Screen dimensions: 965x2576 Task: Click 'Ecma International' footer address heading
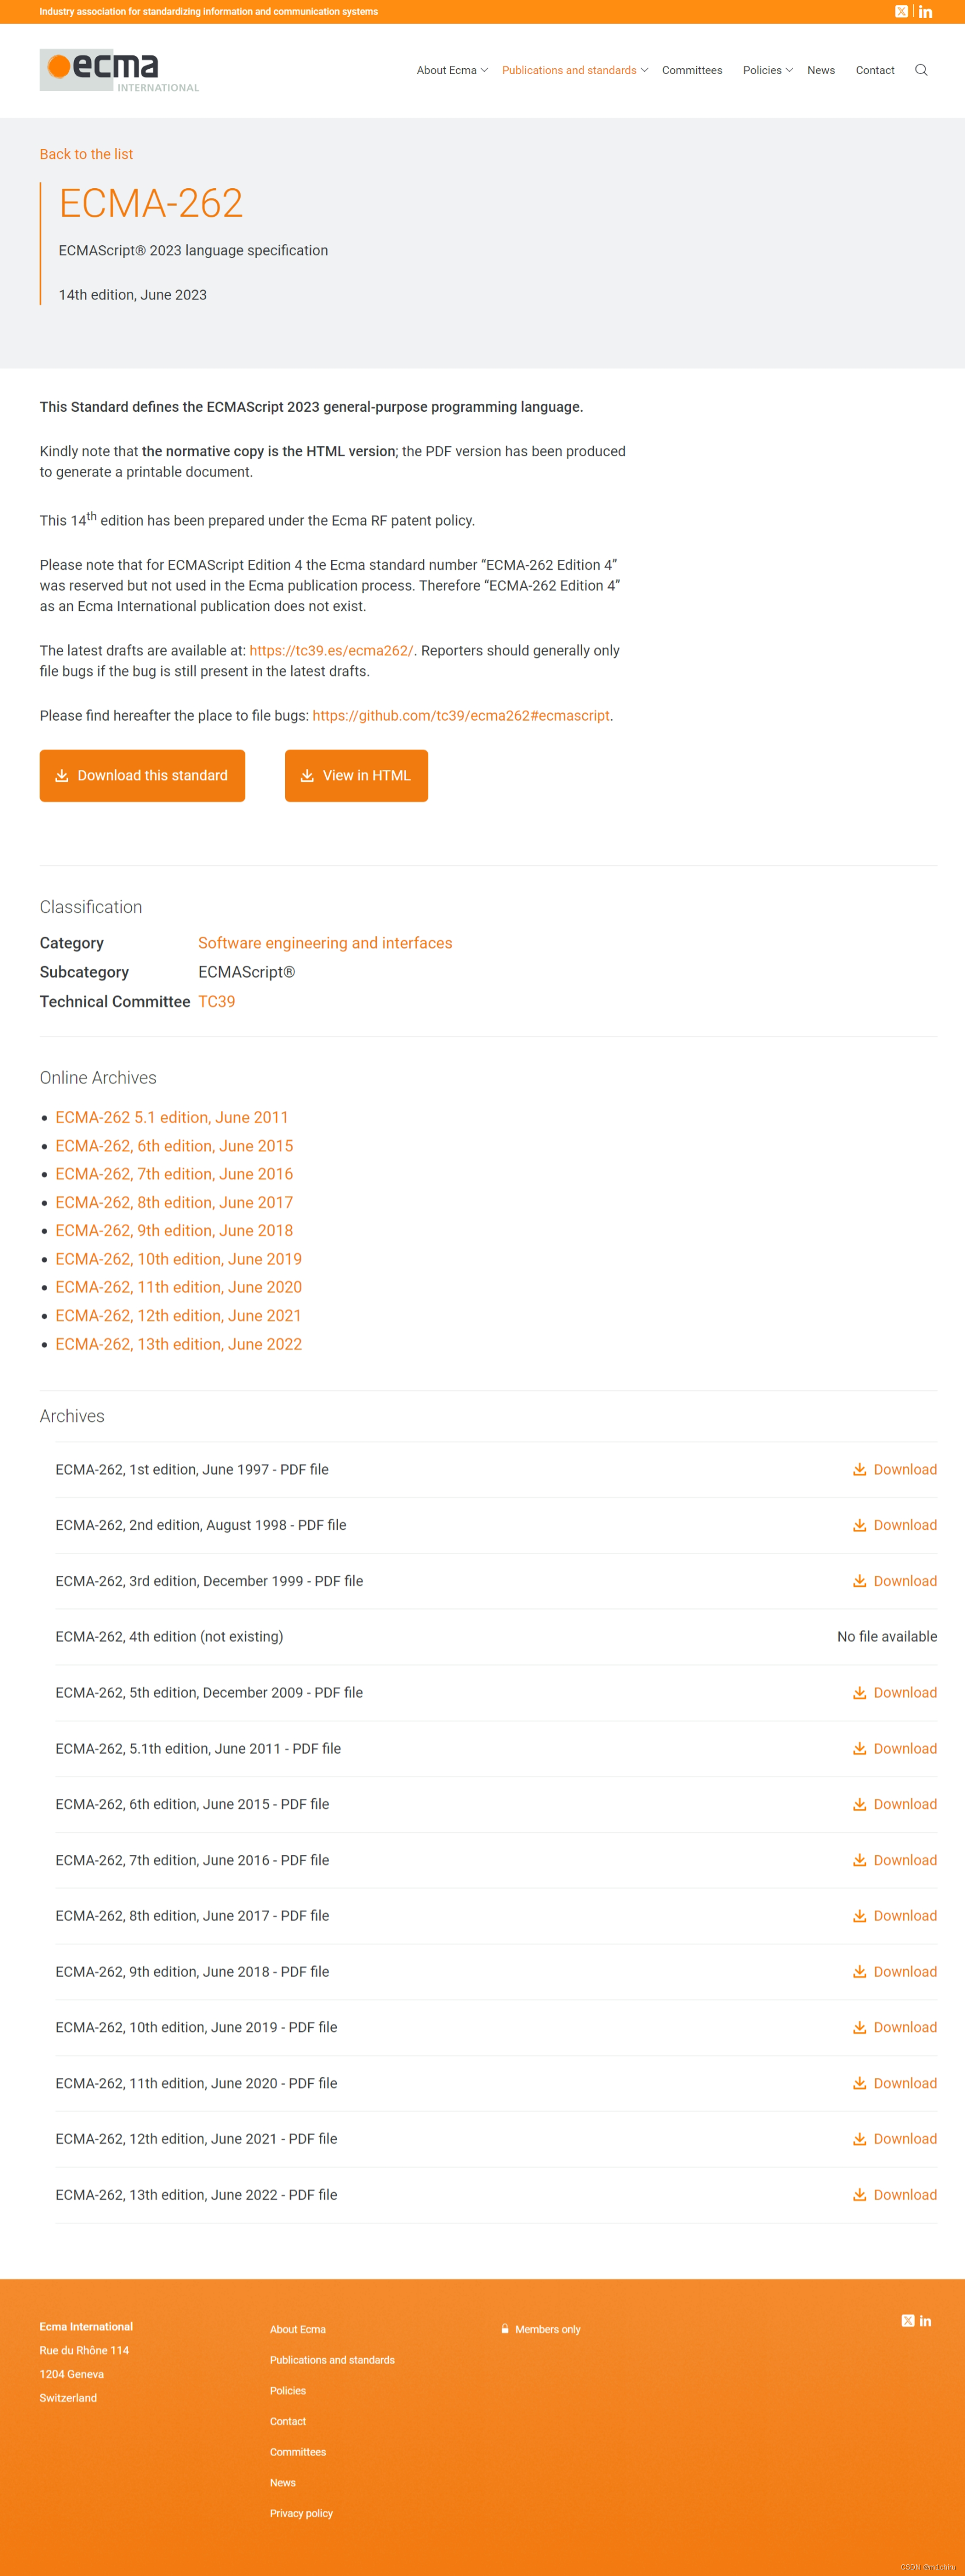point(86,2326)
